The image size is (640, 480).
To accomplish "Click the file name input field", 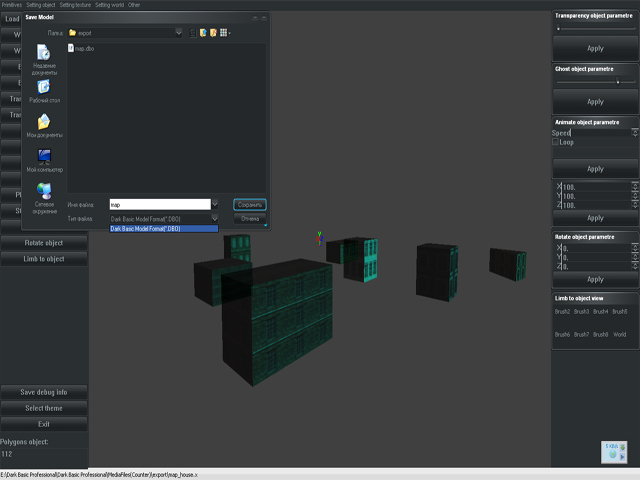I will click(158, 204).
